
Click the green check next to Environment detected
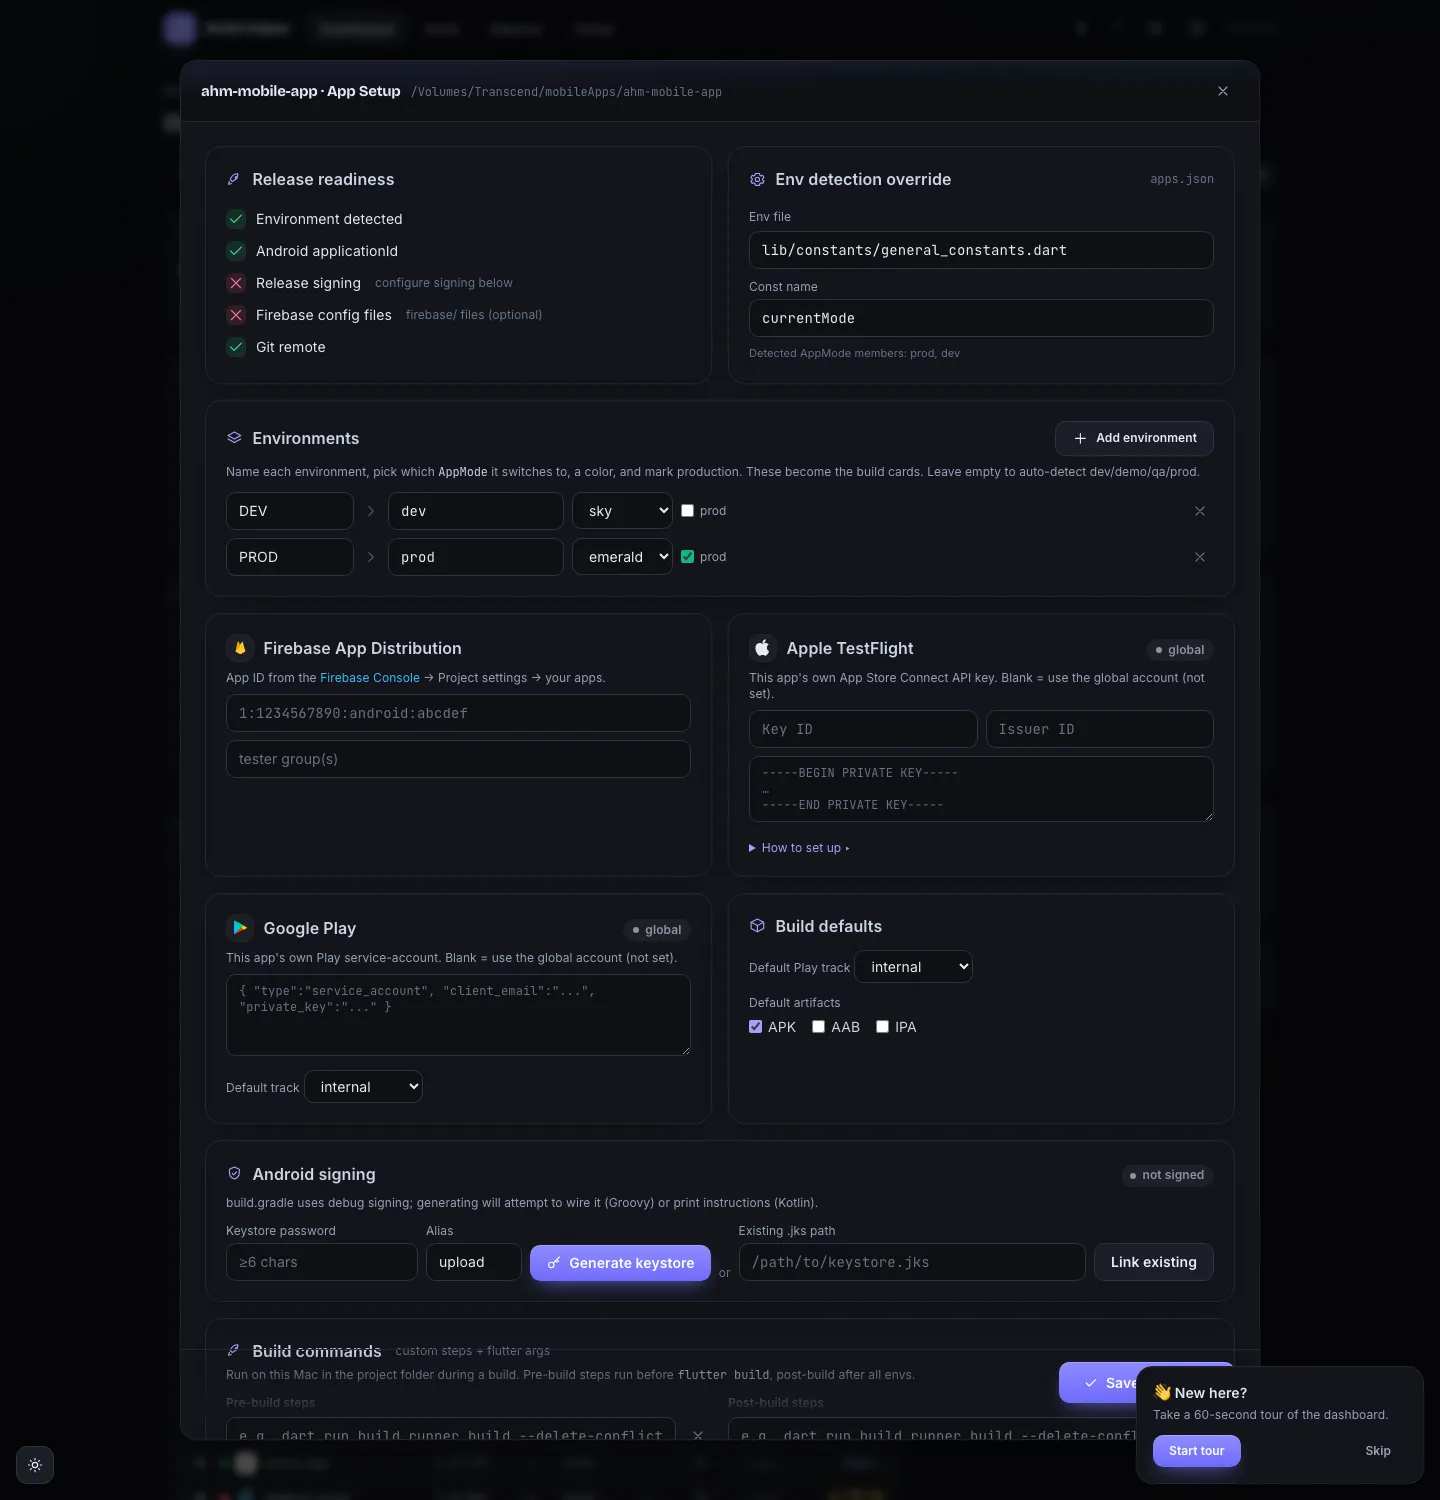(x=236, y=219)
